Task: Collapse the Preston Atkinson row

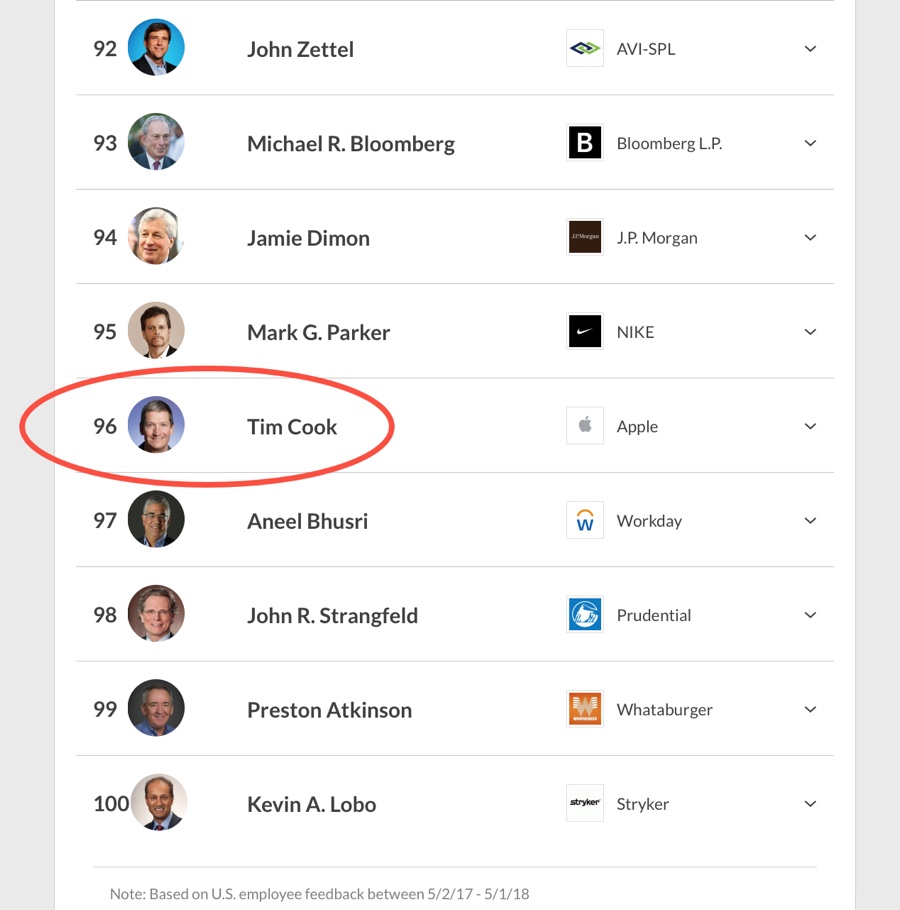Action: (810, 709)
